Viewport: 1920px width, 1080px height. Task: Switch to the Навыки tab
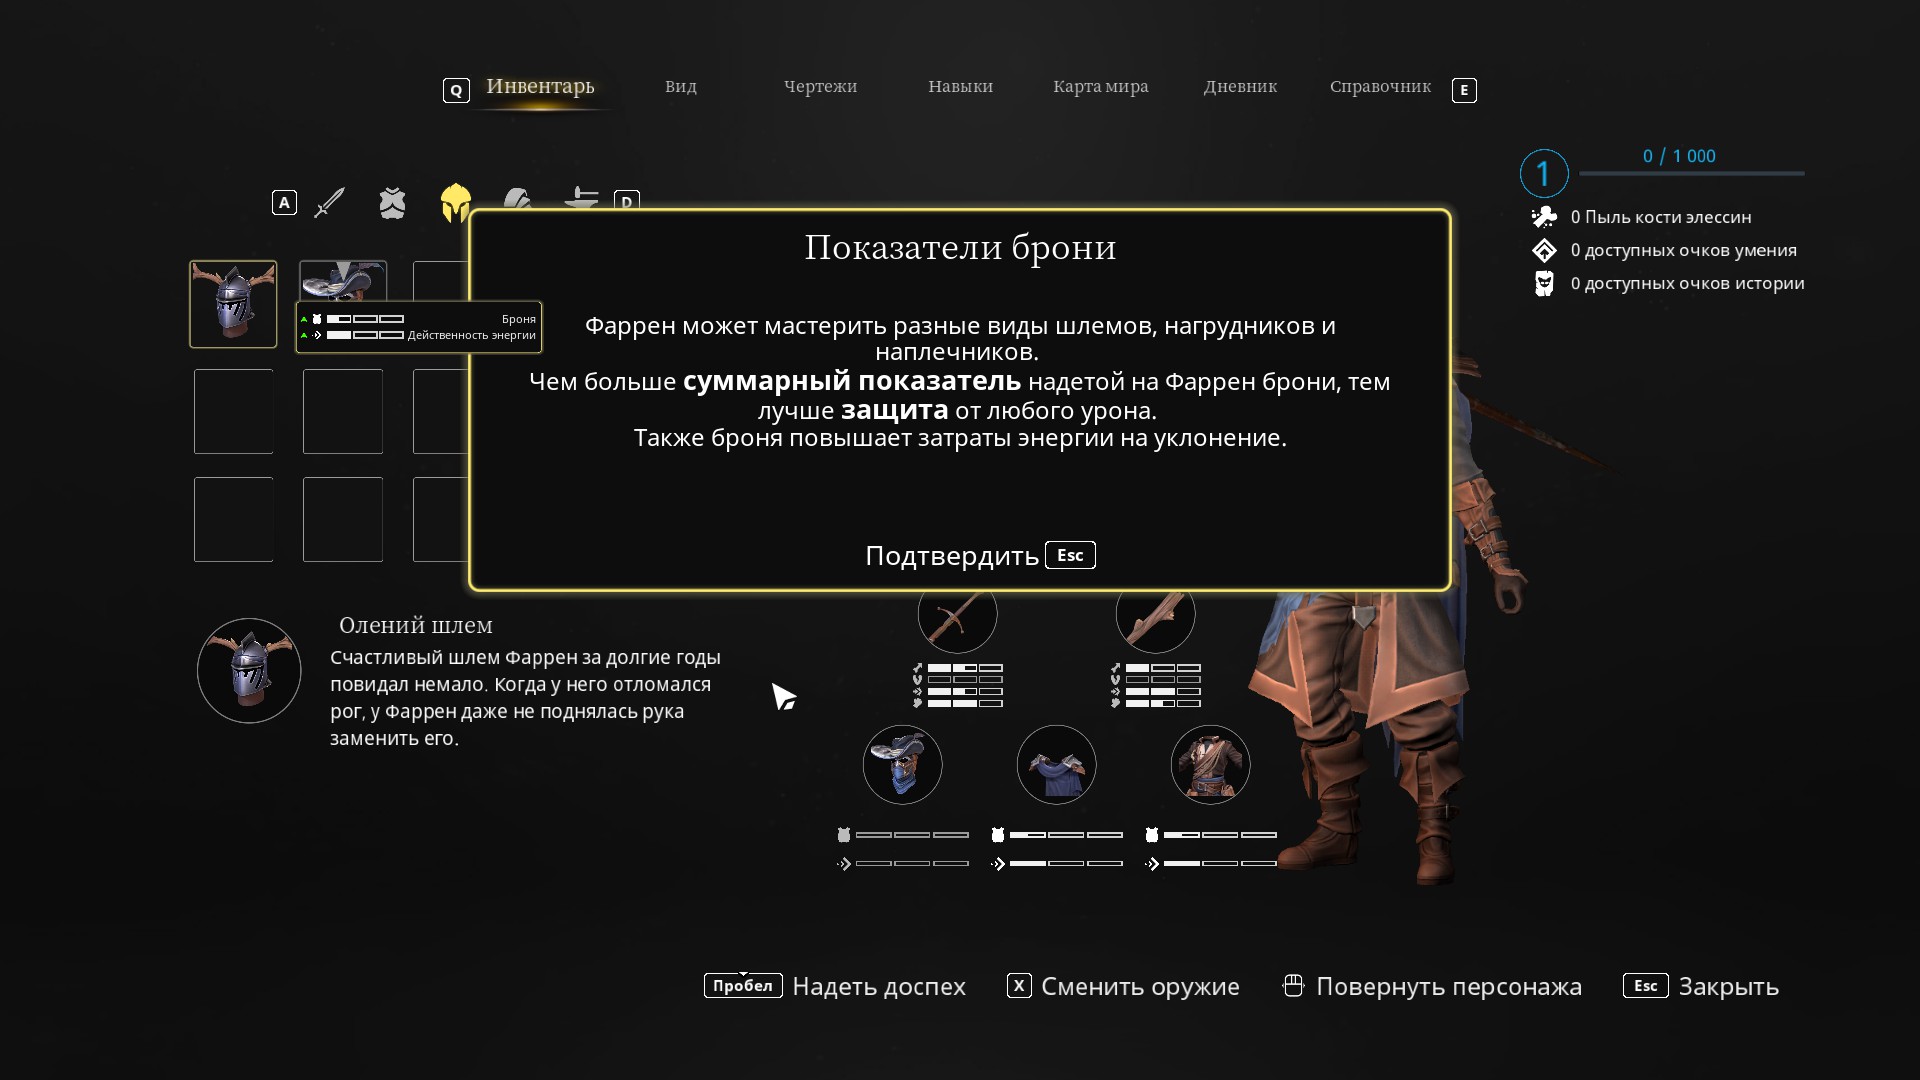coord(960,87)
